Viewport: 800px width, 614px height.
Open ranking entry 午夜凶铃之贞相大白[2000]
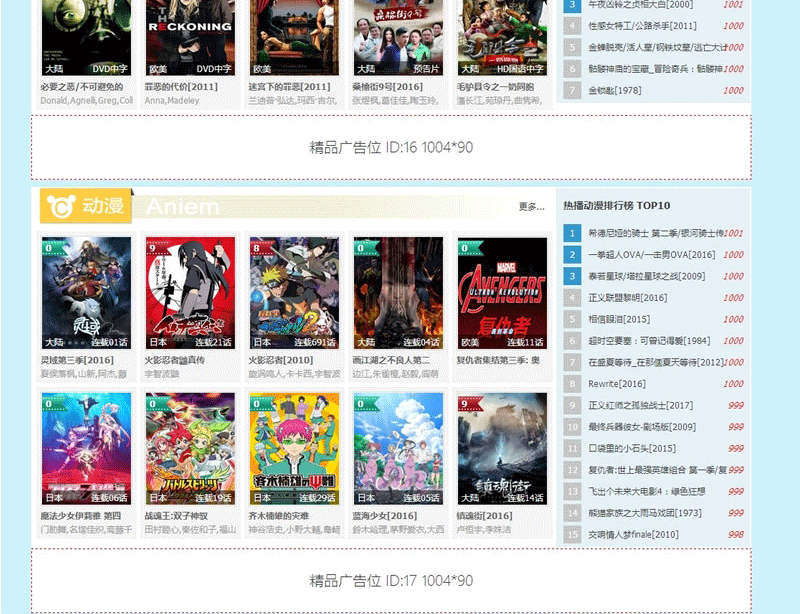pos(641,5)
